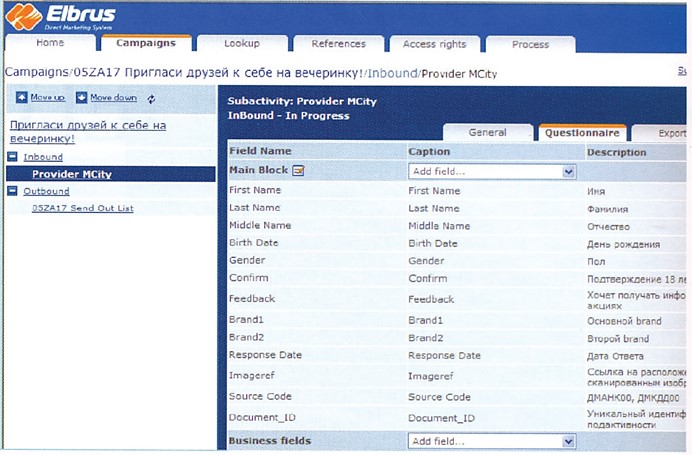Open the Business fields Add field dropdown
Viewport: 692px width, 455px height.
coord(568,441)
